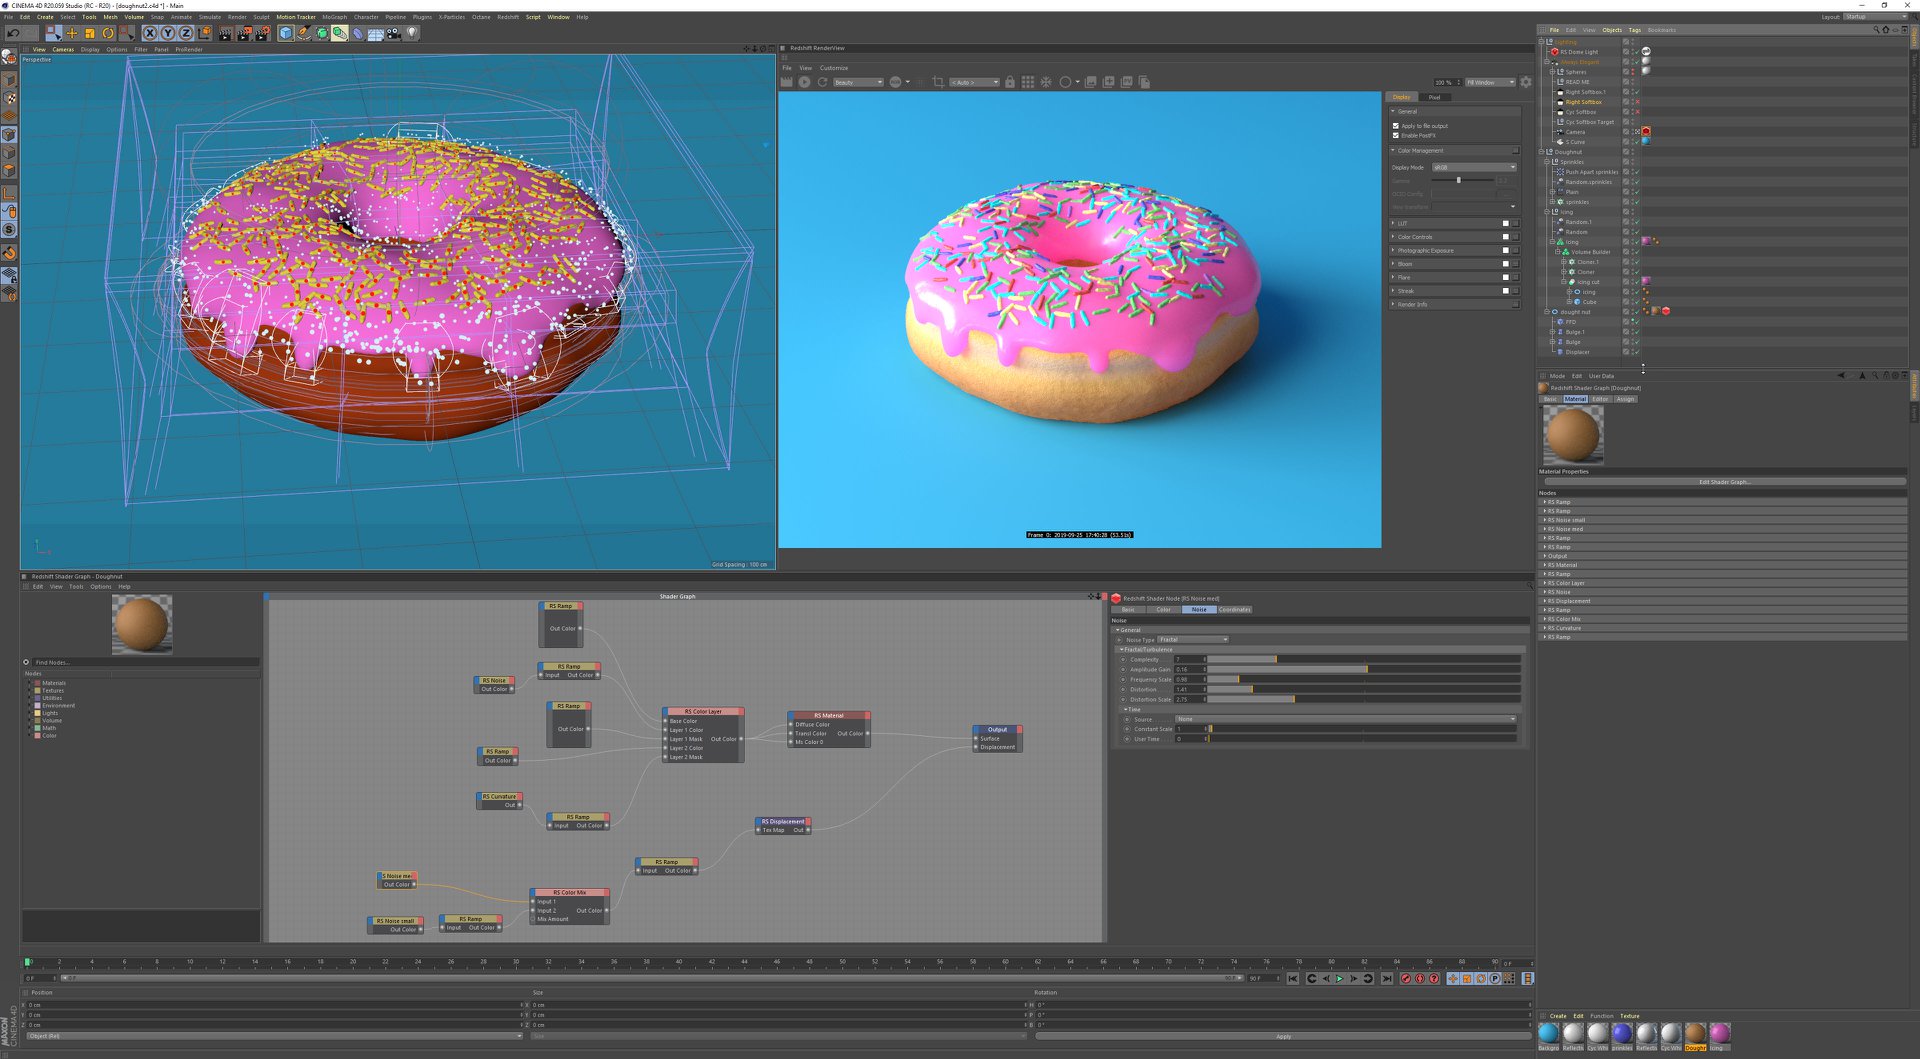Enable the Flare checkbox
The width and height of the screenshot is (1920, 1059).
1506,277
